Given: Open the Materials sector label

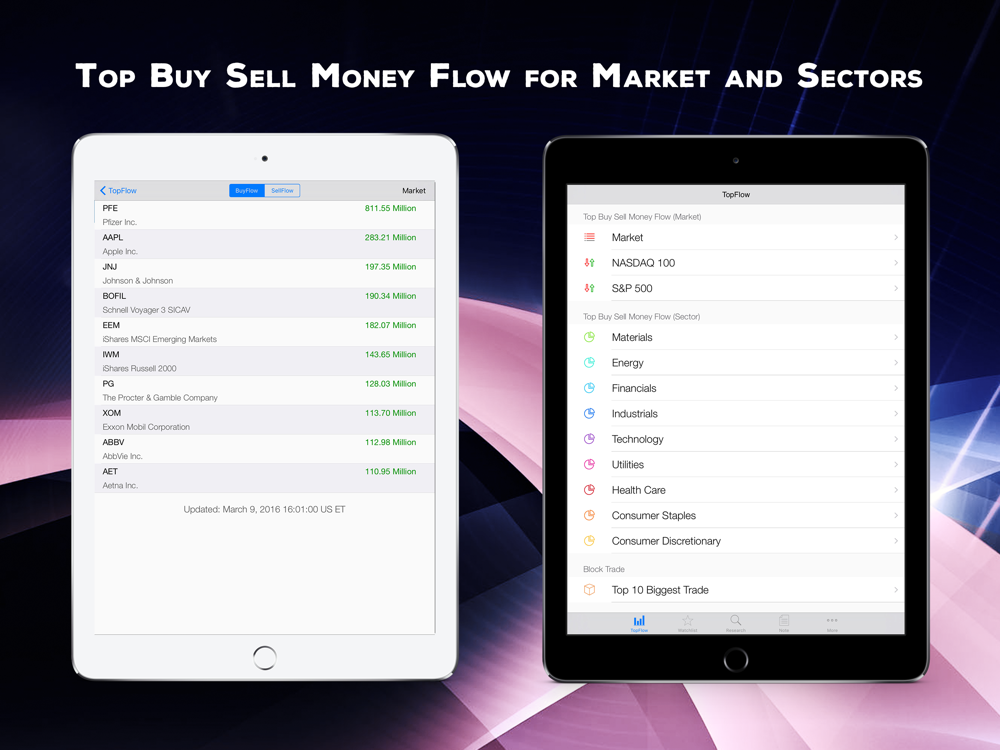Looking at the screenshot, I should tap(632, 337).
